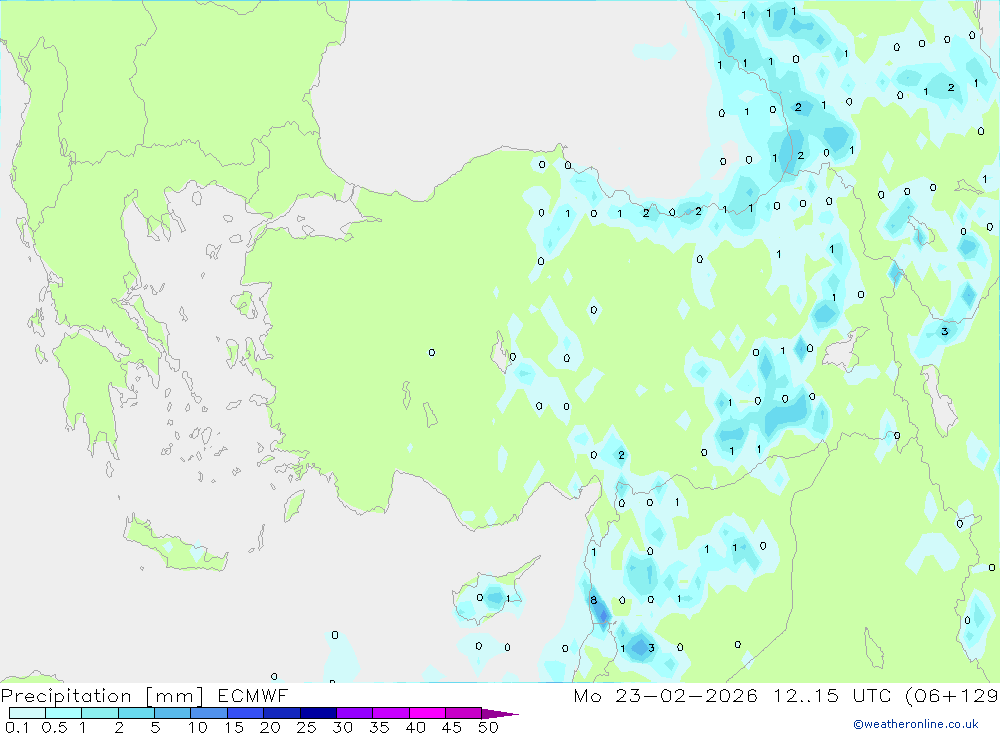This screenshot has height=733, width=1000.
Task: Click the legend label '40'
Action: tap(416, 727)
